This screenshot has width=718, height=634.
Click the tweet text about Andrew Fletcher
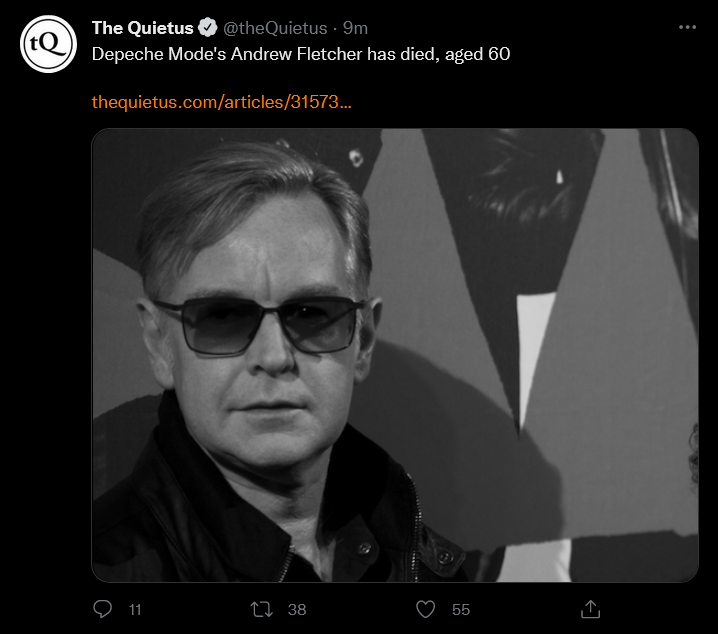[300, 54]
